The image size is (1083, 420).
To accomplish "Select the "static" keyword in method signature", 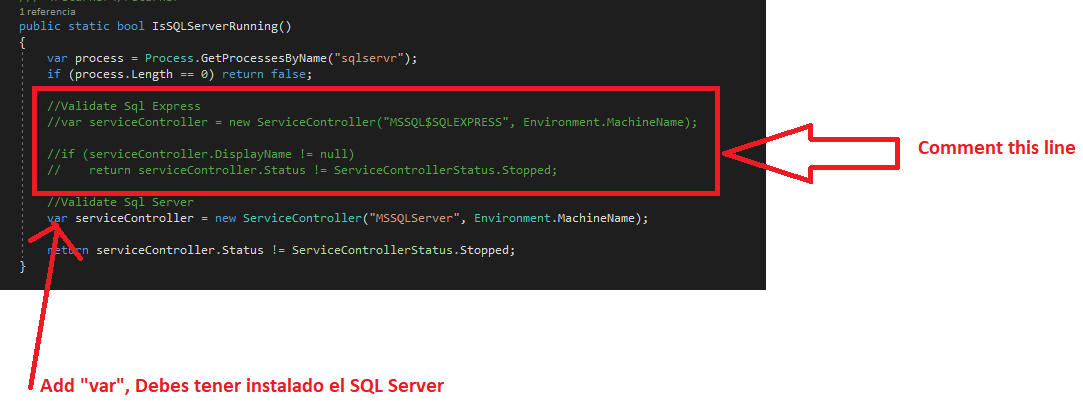I will coord(89,26).
